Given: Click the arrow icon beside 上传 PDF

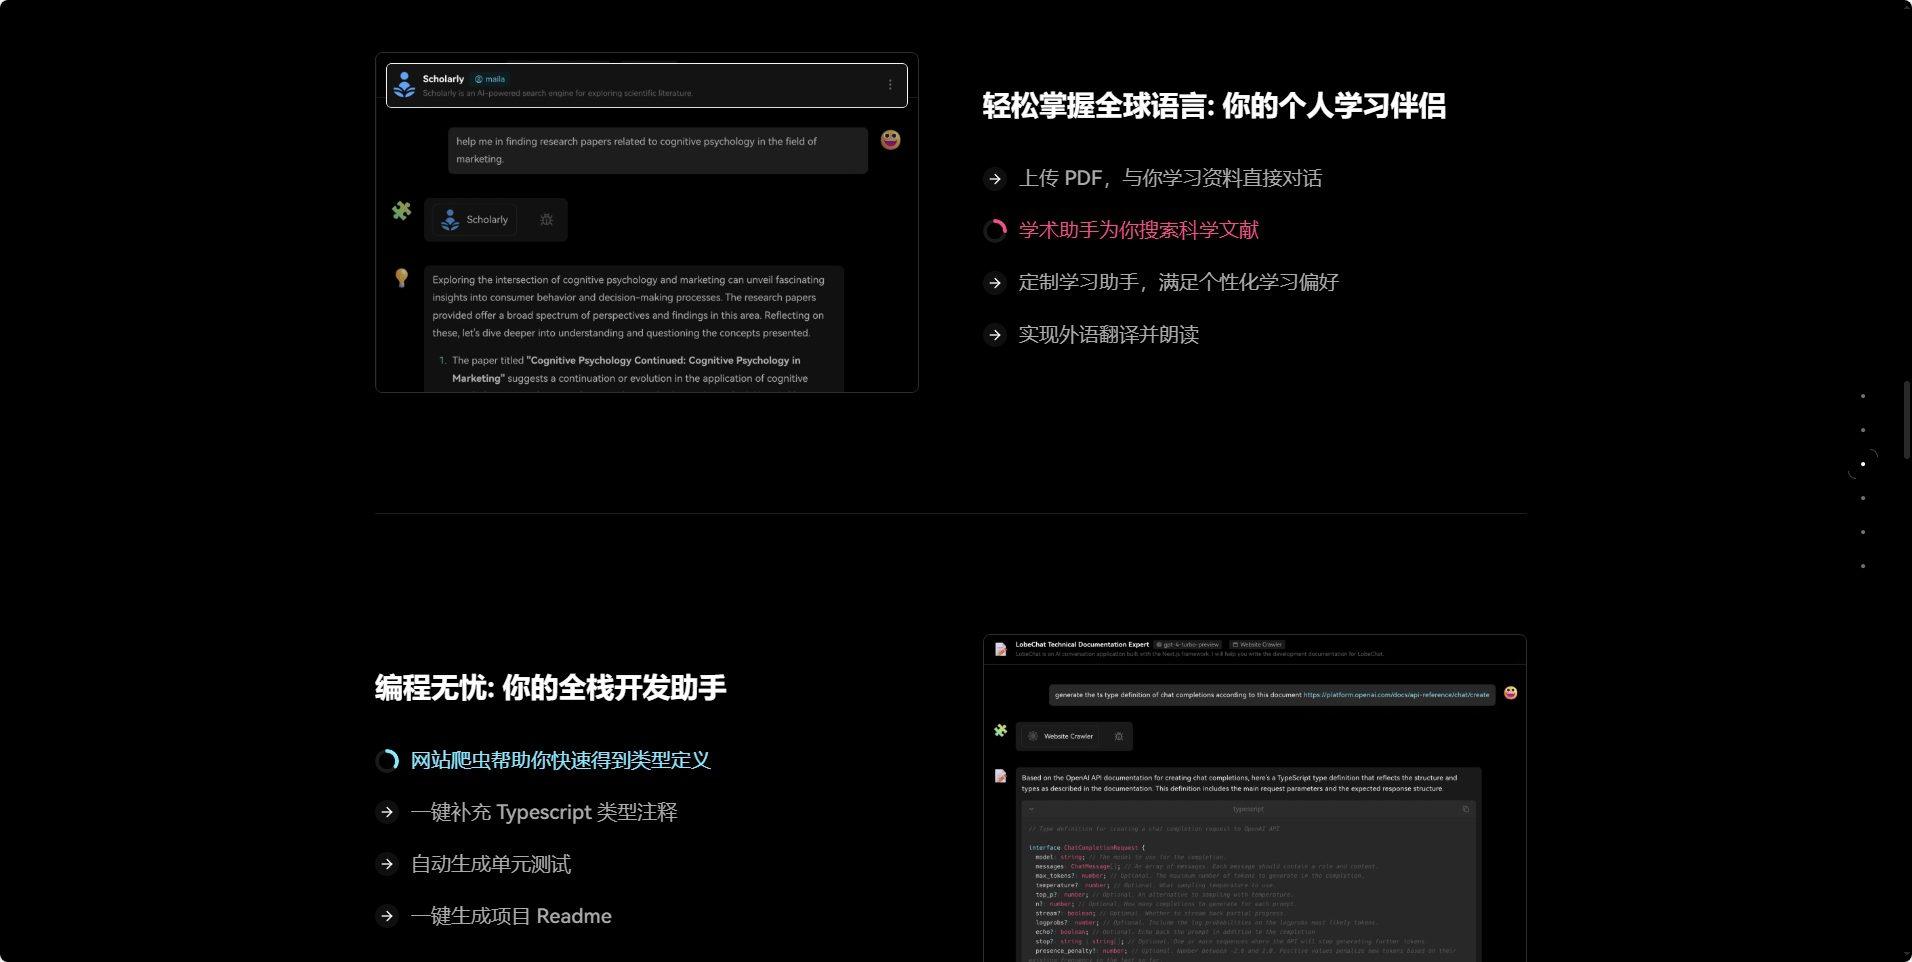Looking at the screenshot, I should (994, 179).
